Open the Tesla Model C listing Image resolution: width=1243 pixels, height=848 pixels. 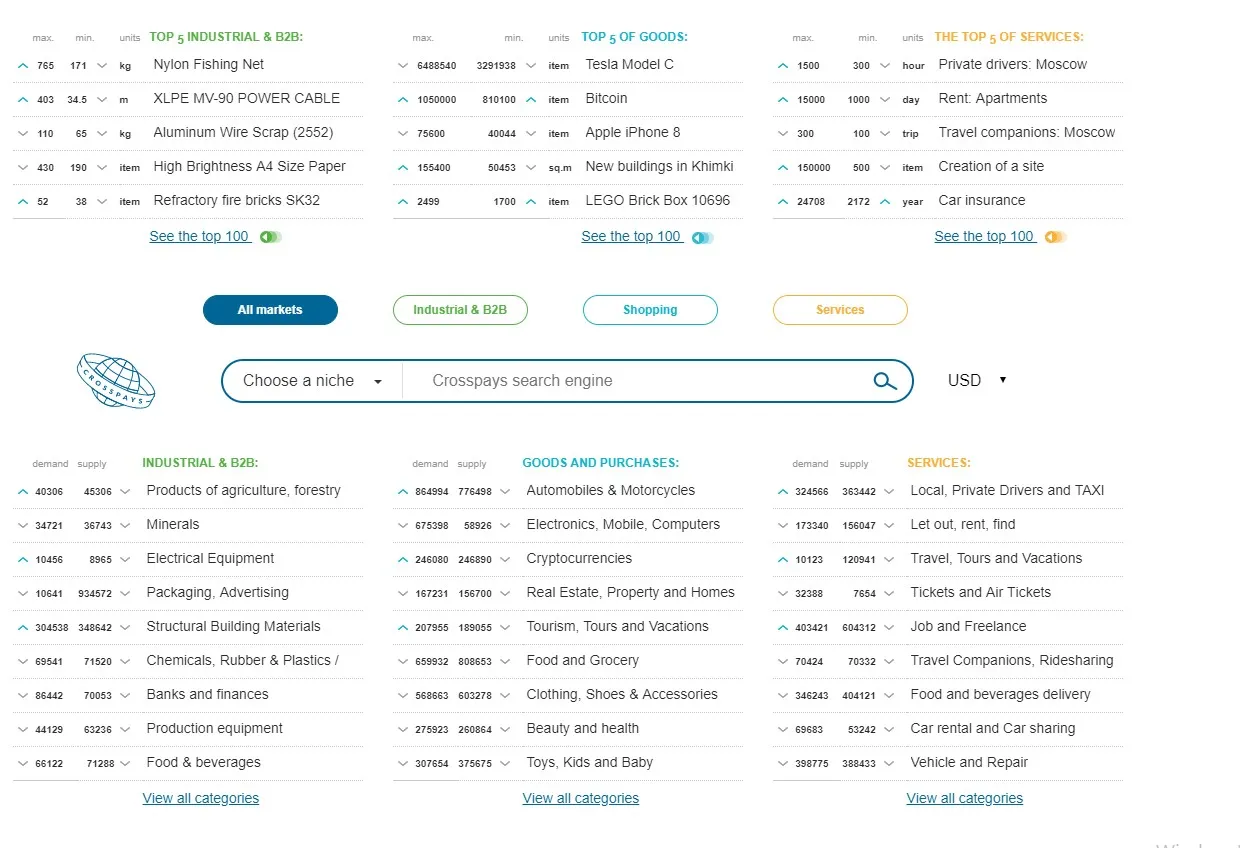[x=629, y=64]
